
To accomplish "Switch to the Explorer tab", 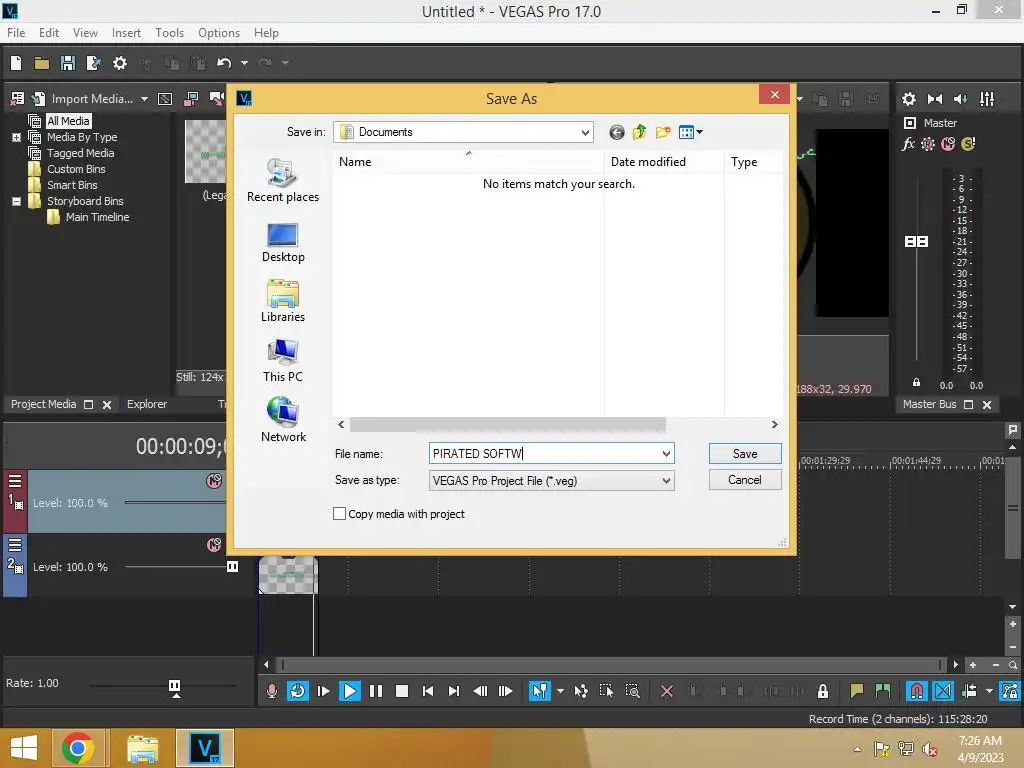I will (147, 404).
